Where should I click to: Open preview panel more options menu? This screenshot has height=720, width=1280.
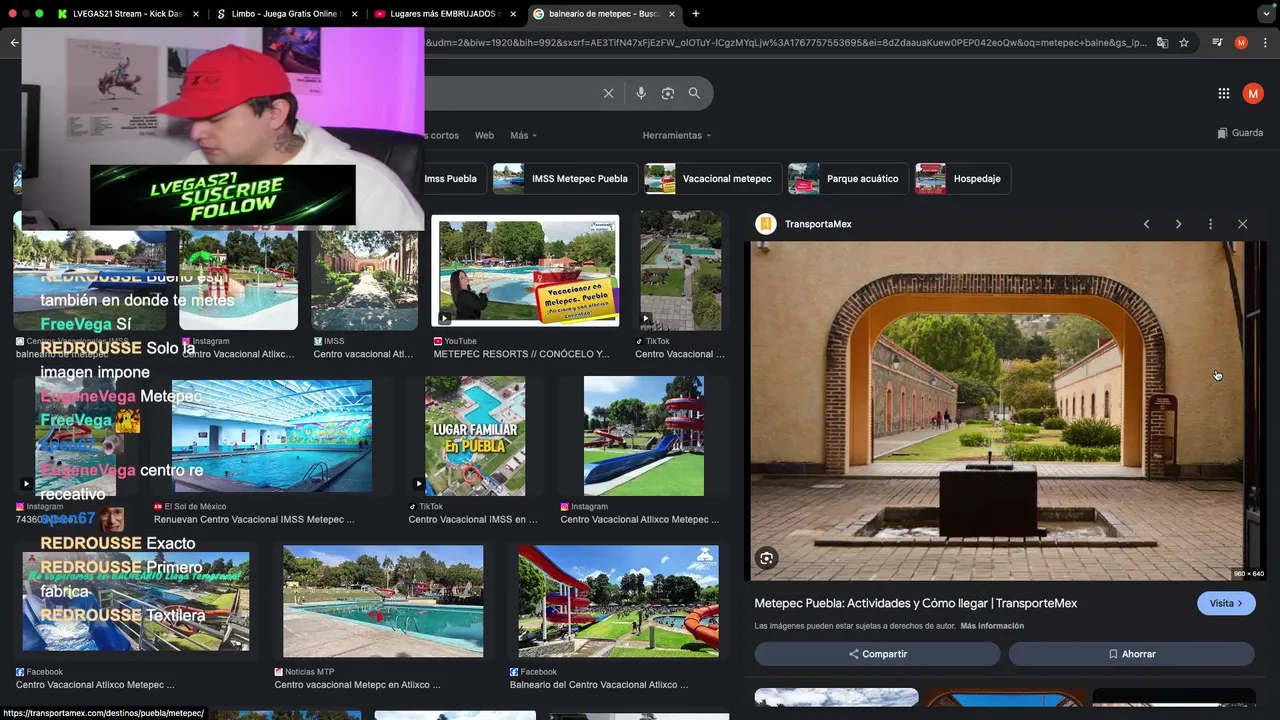[1211, 224]
